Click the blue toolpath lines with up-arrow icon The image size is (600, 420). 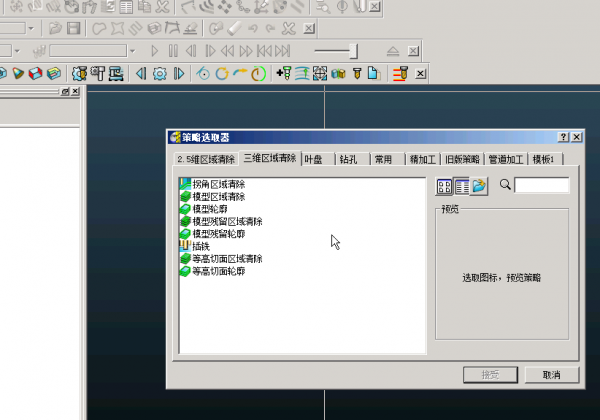(x=302, y=73)
